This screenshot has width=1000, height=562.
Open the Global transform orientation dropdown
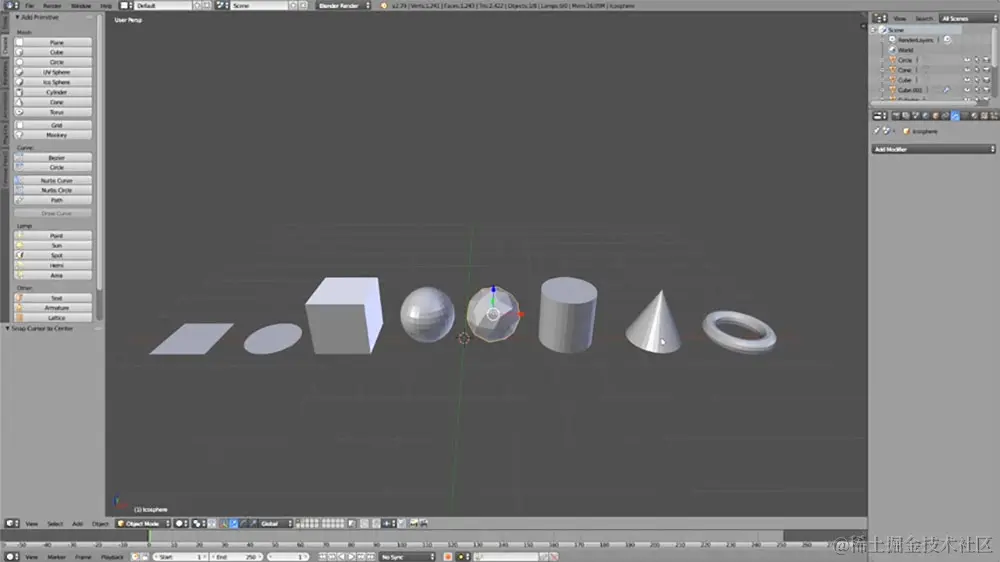[x=276, y=524]
